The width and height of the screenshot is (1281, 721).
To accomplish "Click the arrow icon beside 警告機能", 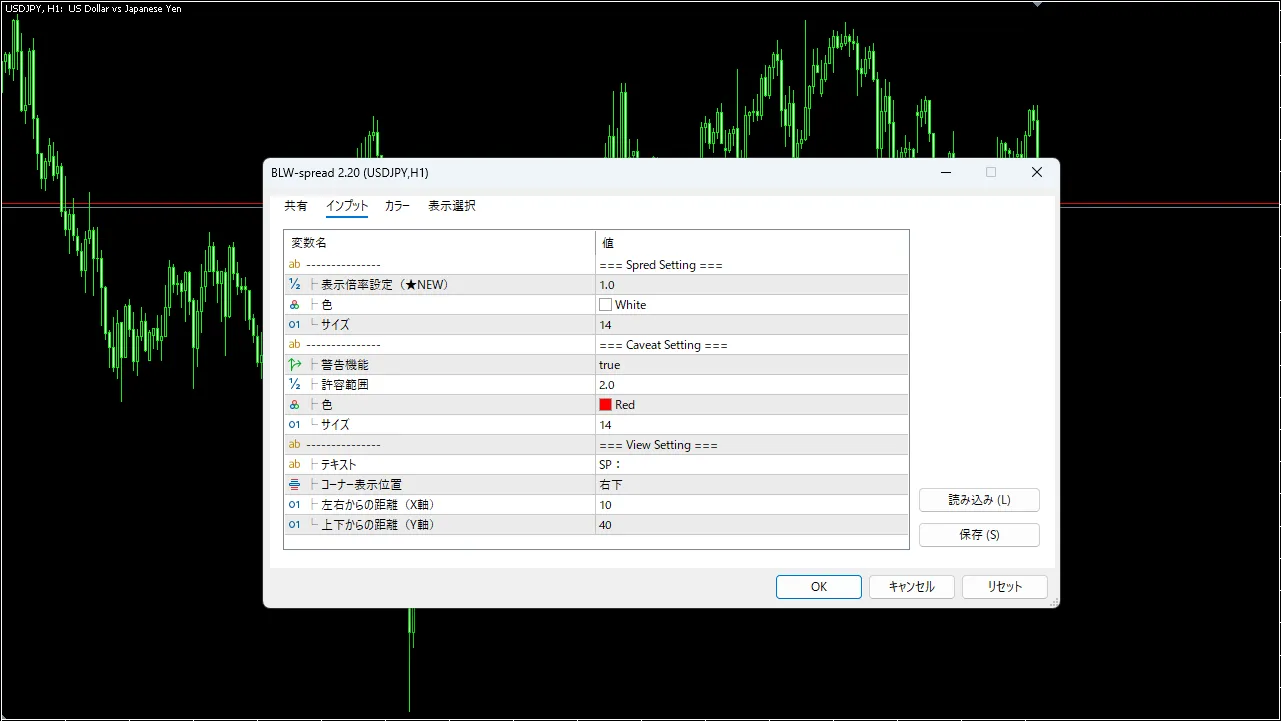I will click(x=294, y=365).
